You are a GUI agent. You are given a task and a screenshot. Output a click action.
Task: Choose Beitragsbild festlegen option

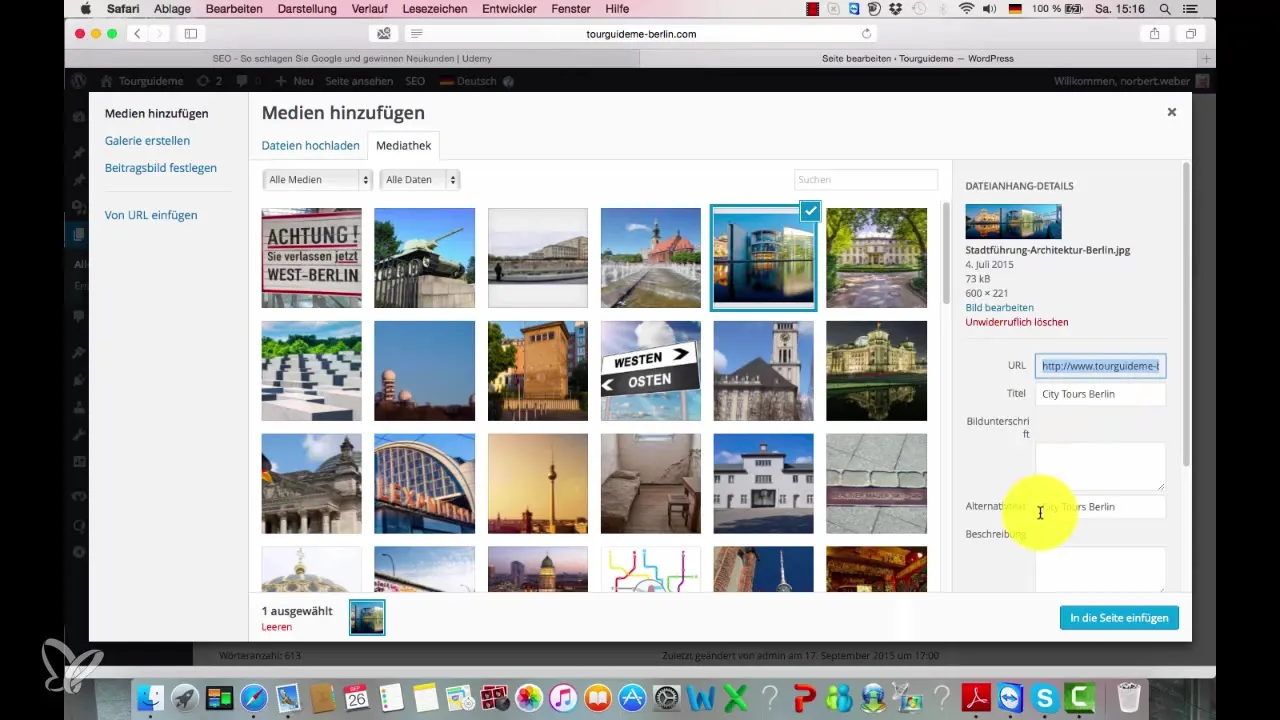[x=160, y=168]
